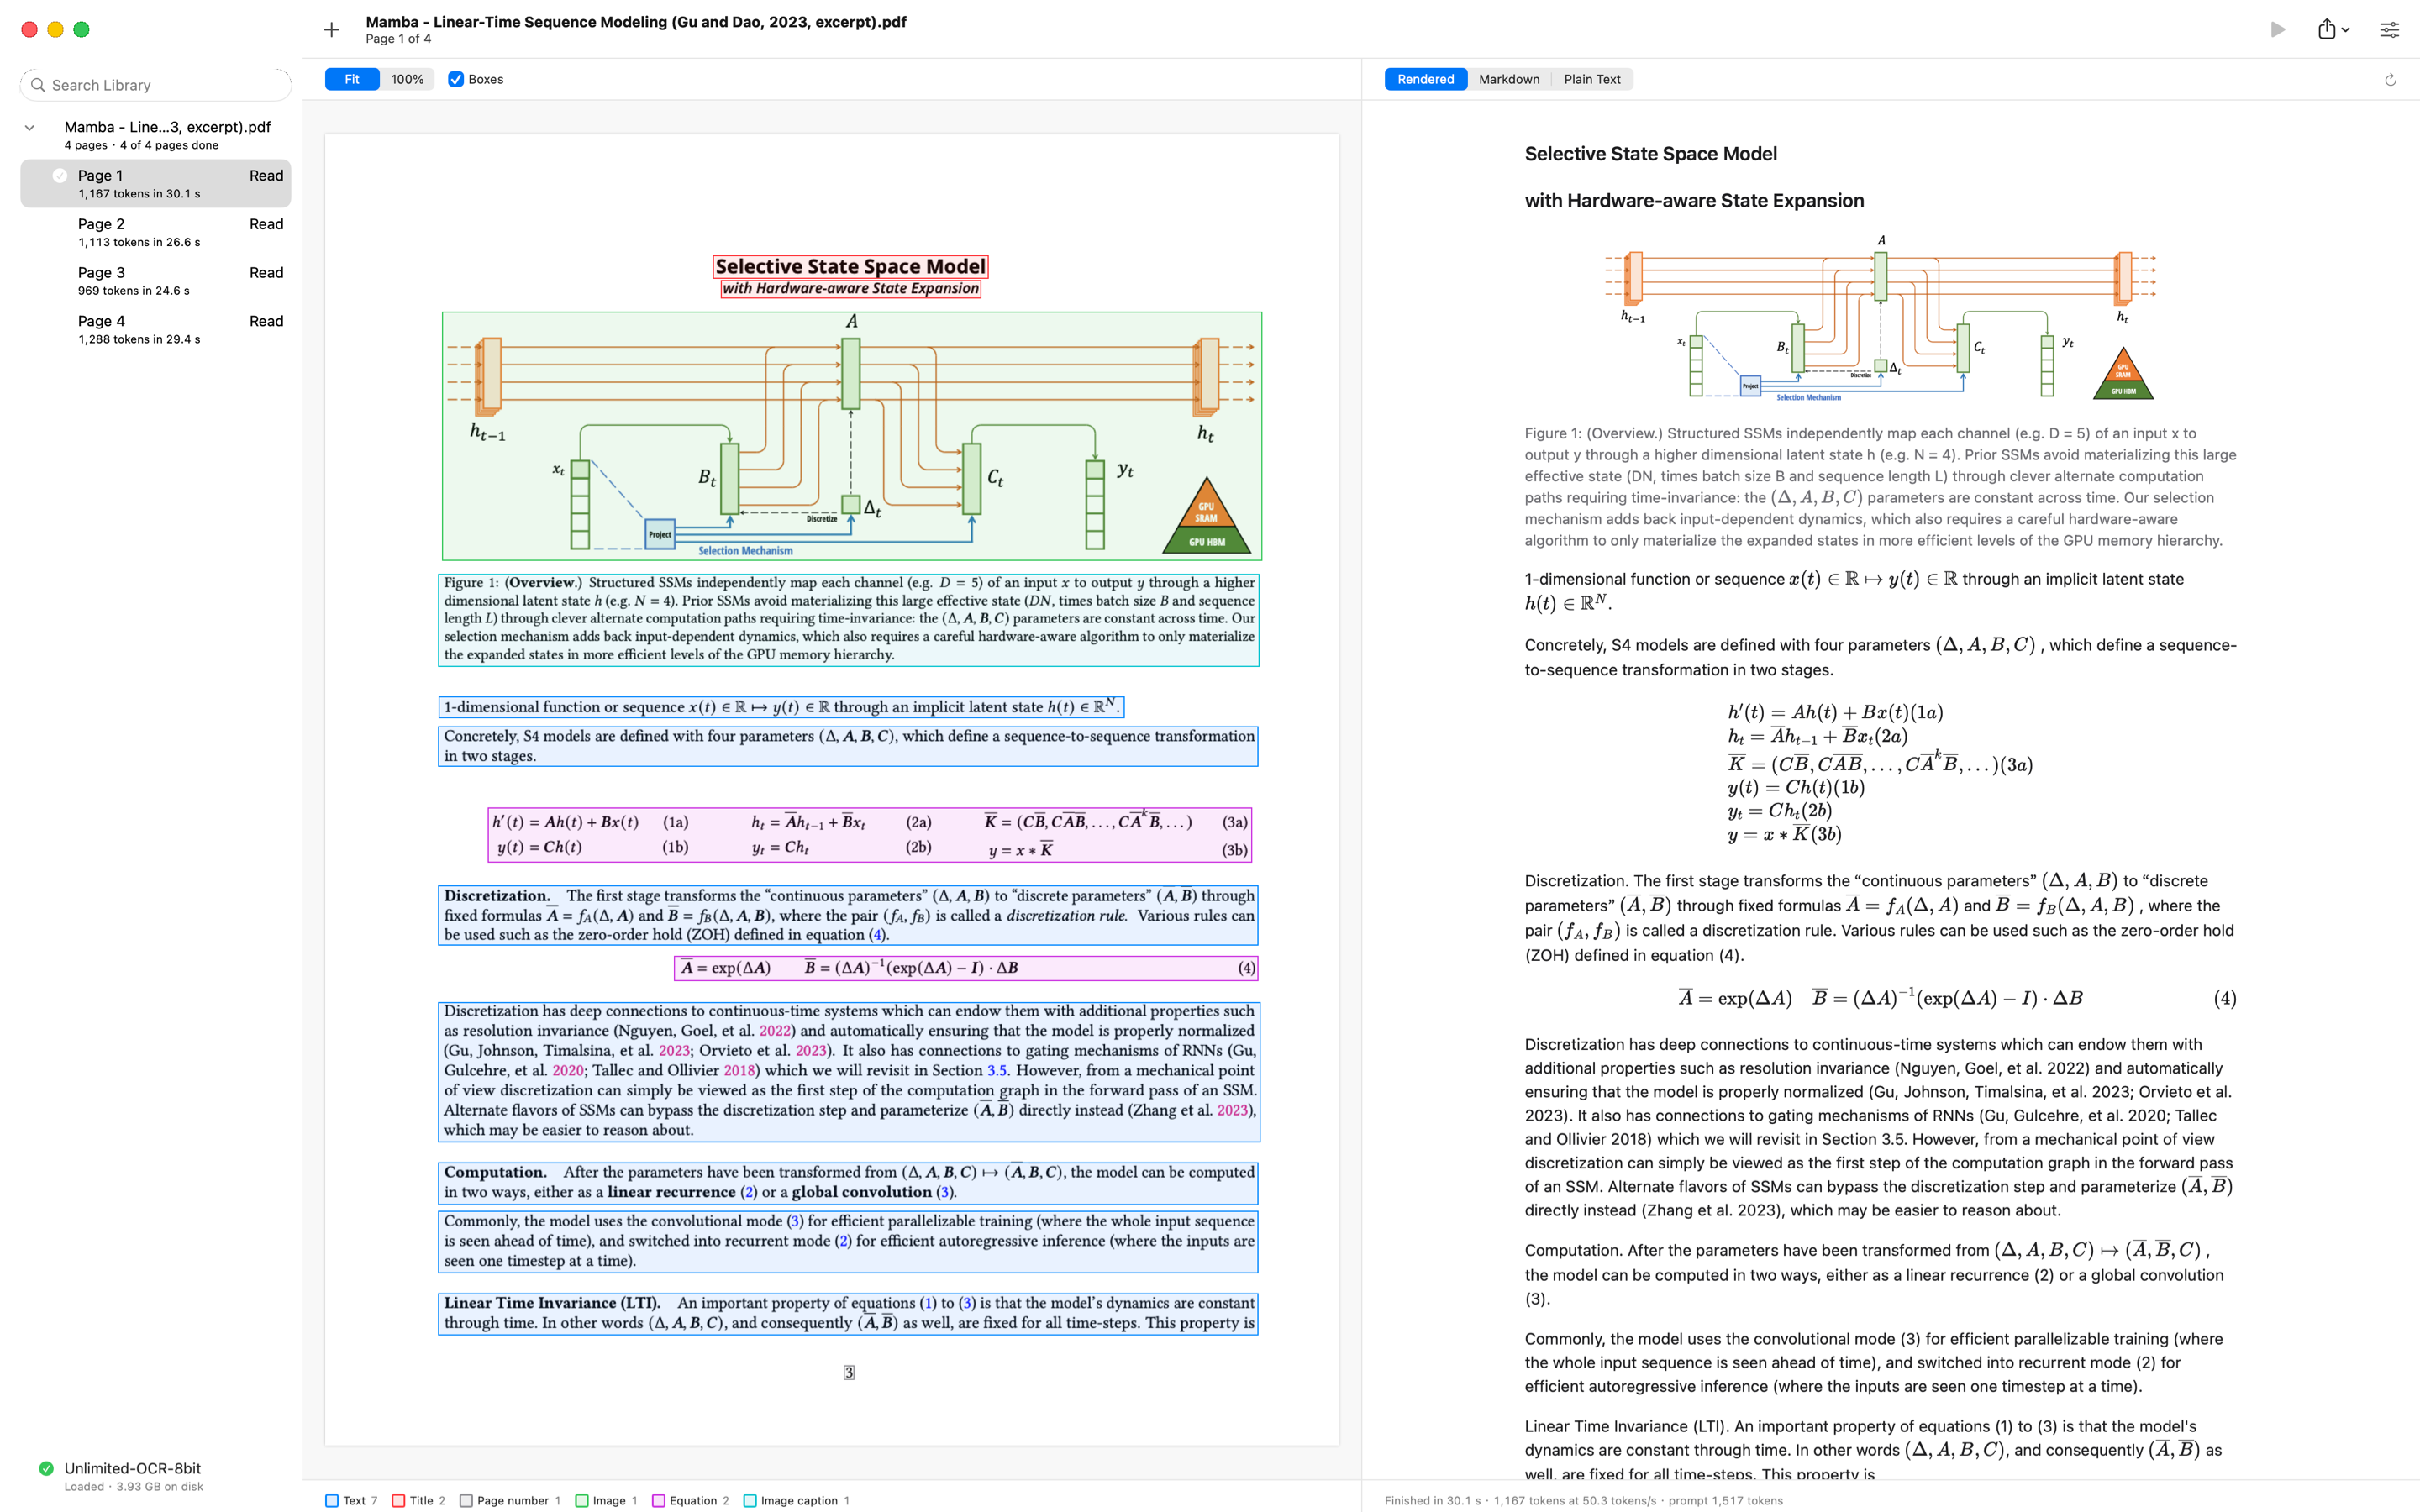Click the Selective State Space Model title box
Image resolution: width=2420 pixels, height=1512 pixels.
(x=851, y=267)
